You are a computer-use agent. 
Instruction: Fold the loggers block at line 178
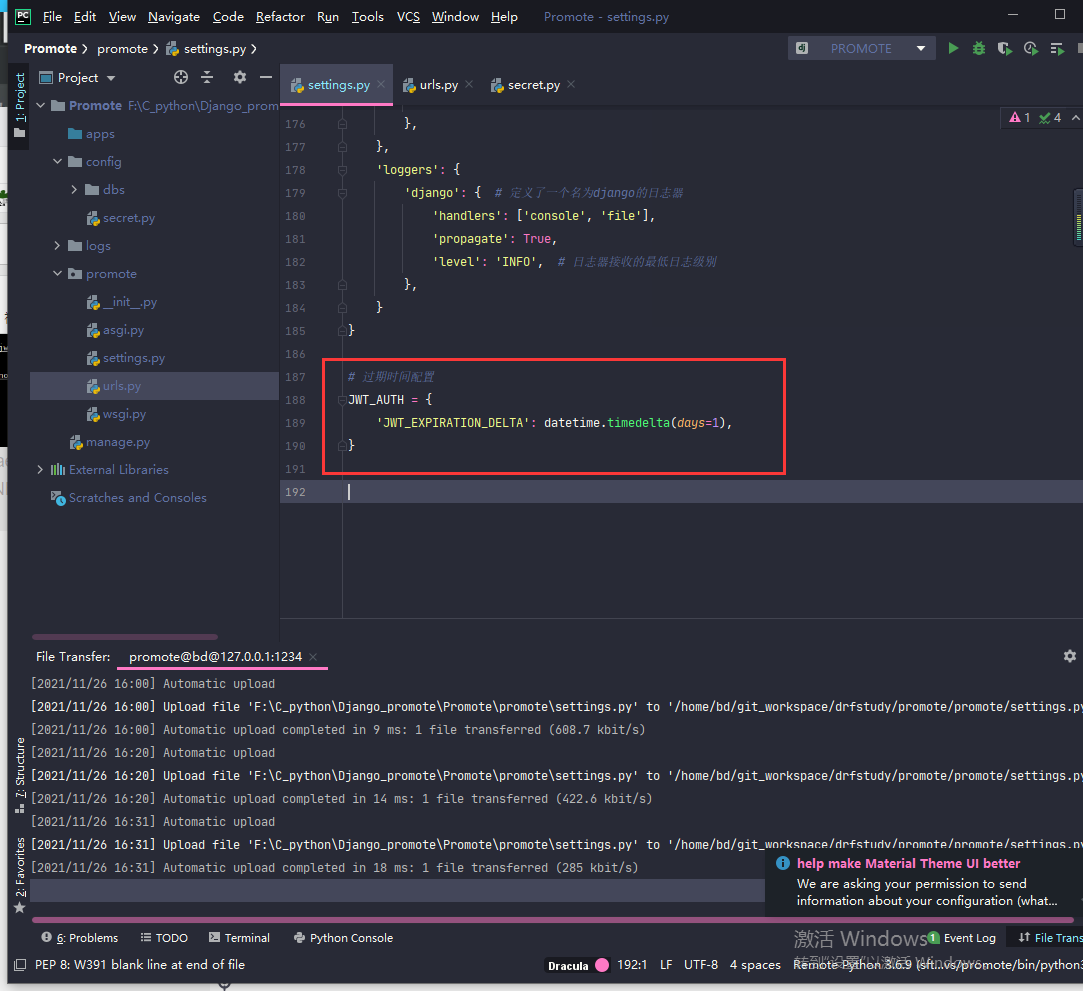coord(343,170)
